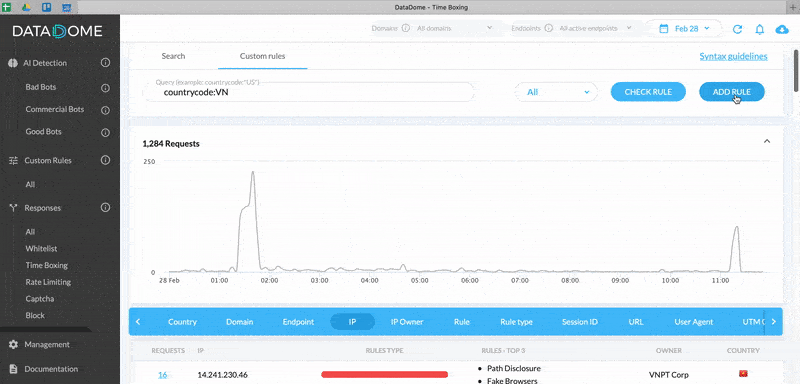This screenshot has width=800, height=384.
Task: Open All under Responses
Action: (x=30, y=232)
